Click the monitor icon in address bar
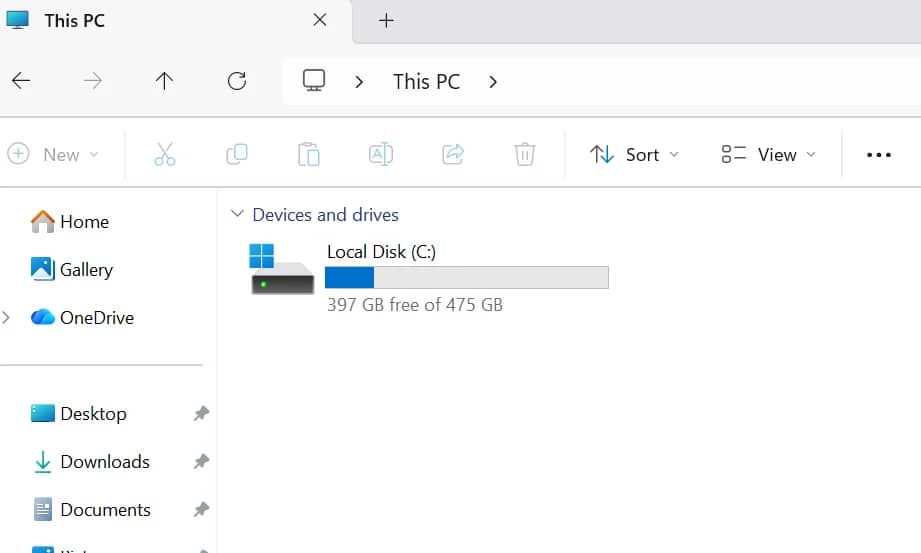 pyautogui.click(x=314, y=81)
